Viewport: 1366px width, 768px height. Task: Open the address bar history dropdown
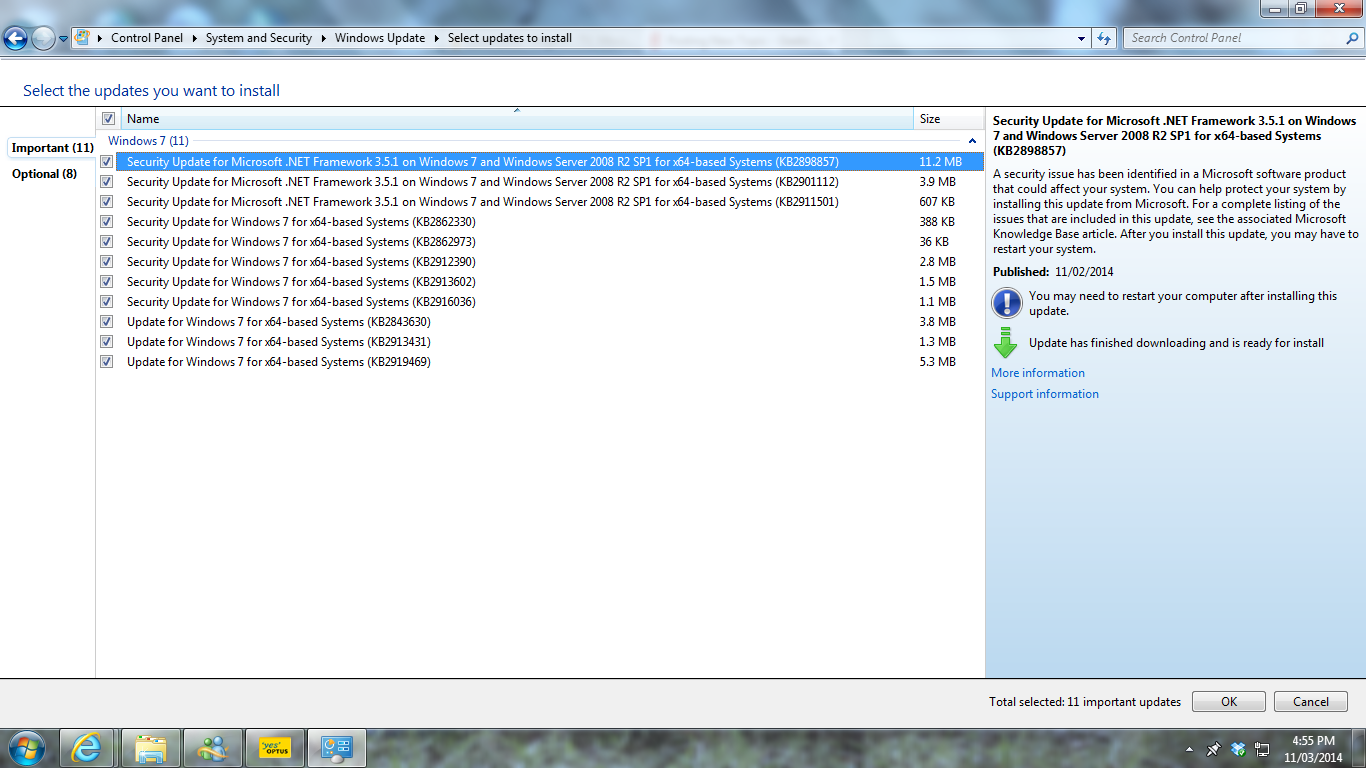[x=1082, y=38]
